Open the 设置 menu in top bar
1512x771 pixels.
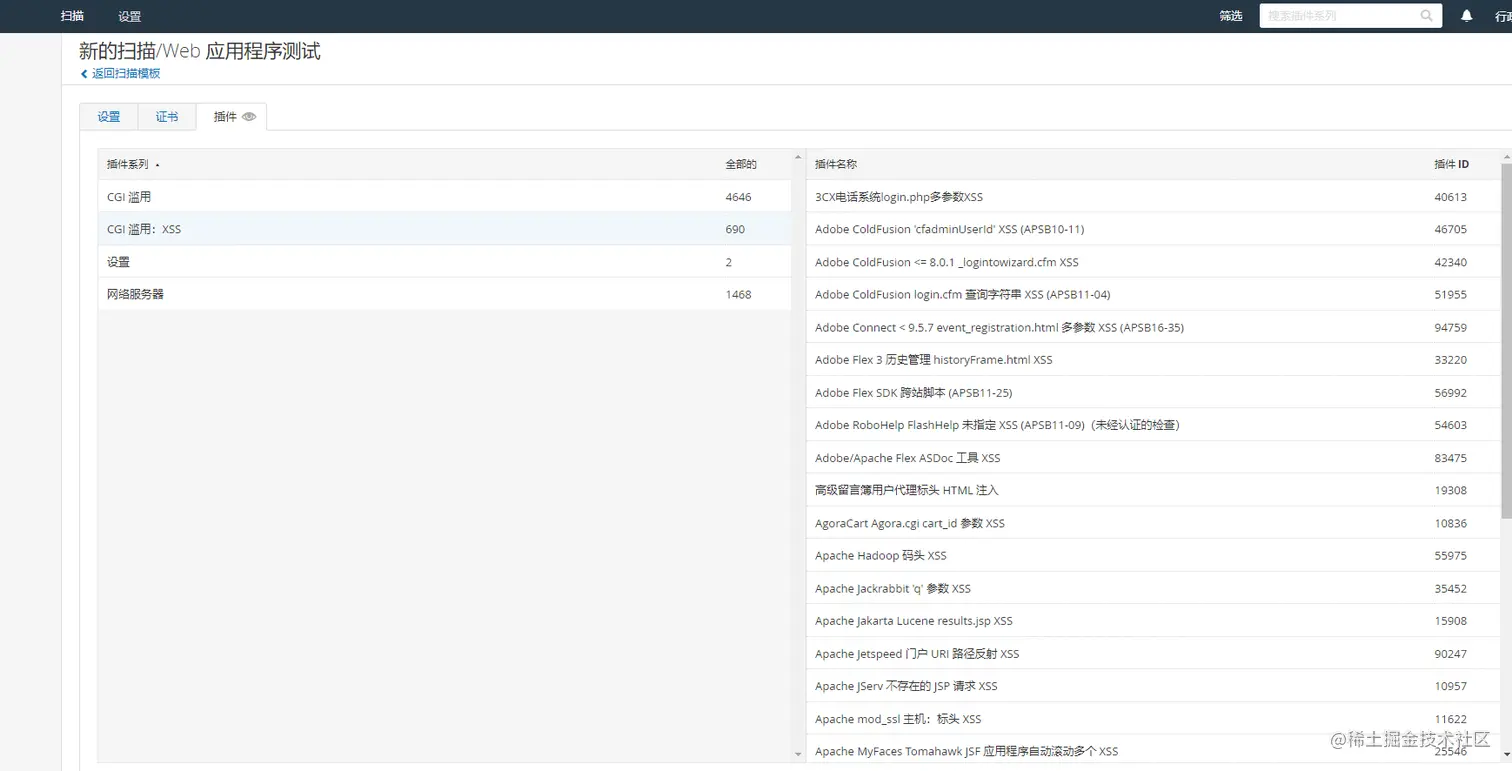129,16
